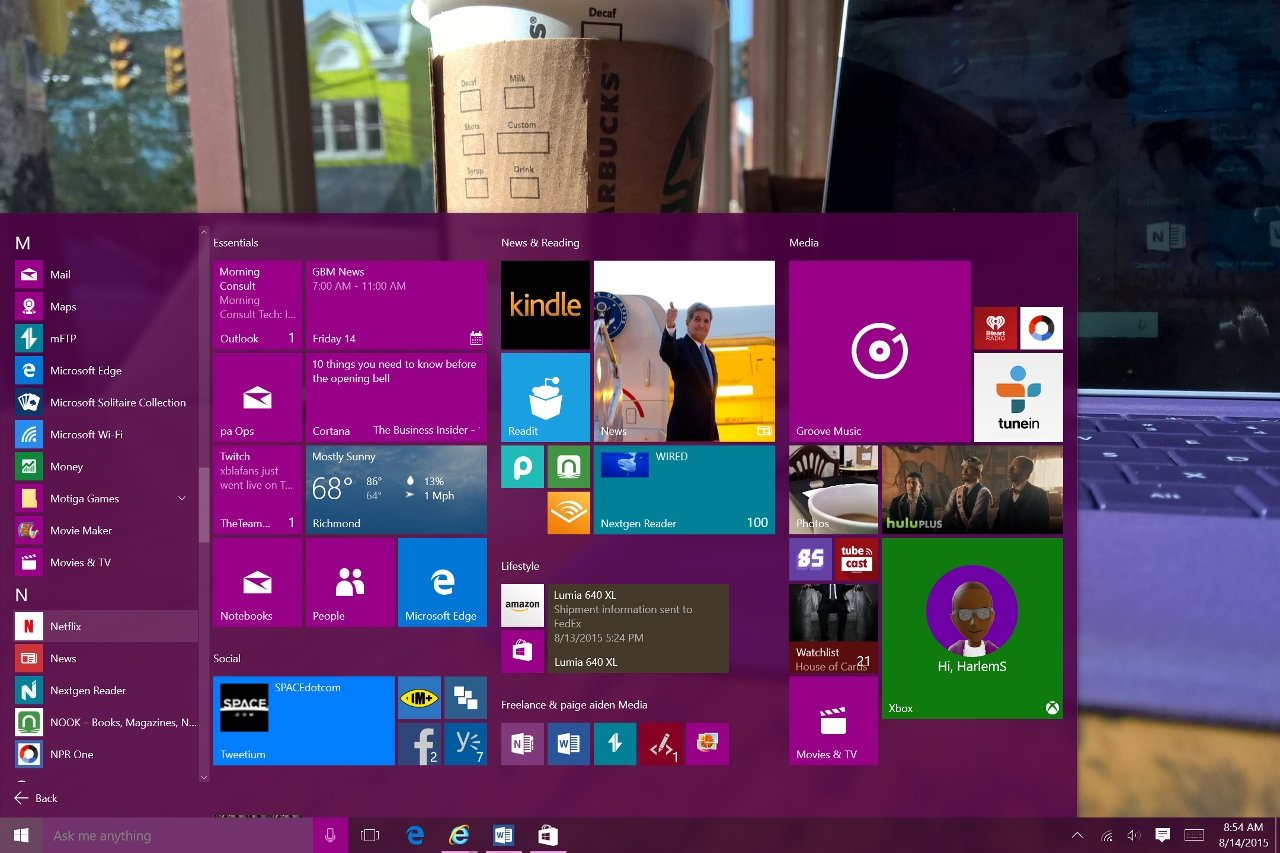
Task: Open Microsoft Solitaire Collection
Action: tap(106, 402)
